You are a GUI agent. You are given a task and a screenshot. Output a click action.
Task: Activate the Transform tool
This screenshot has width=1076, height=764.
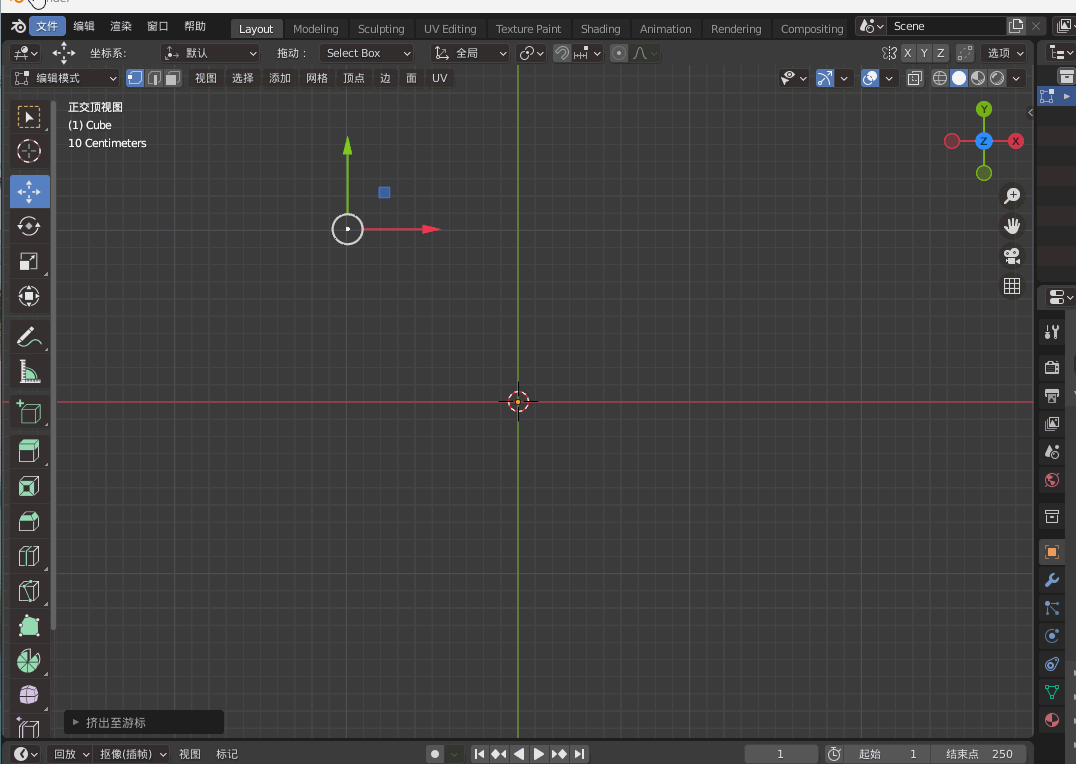29,297
